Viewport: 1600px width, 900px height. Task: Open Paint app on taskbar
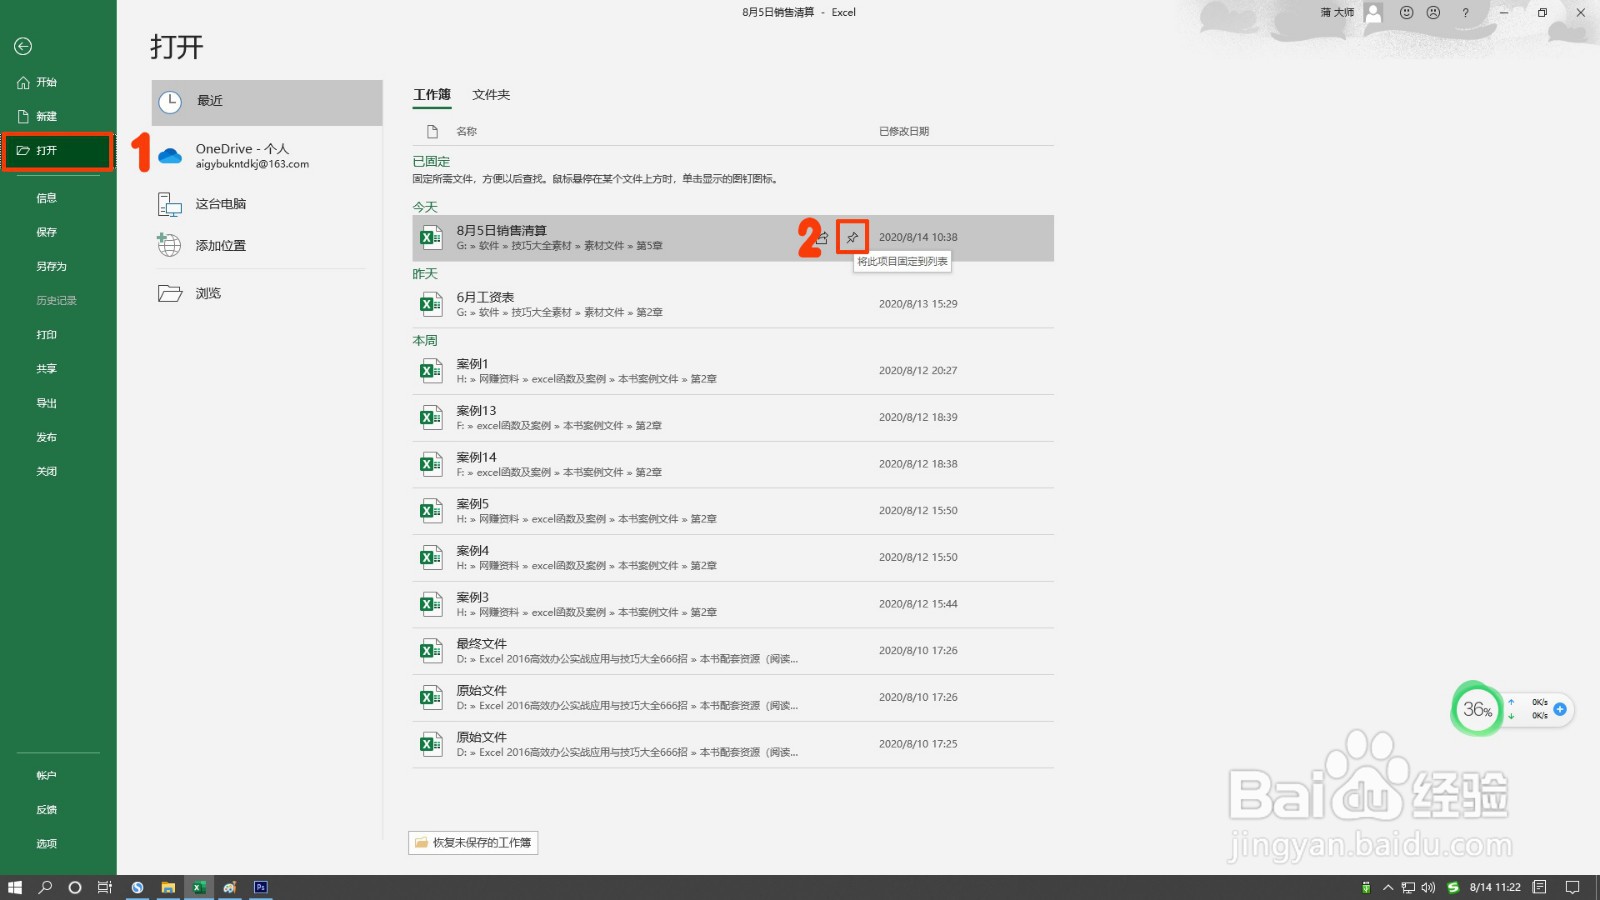pyautogui.click(x=230, y=887)
